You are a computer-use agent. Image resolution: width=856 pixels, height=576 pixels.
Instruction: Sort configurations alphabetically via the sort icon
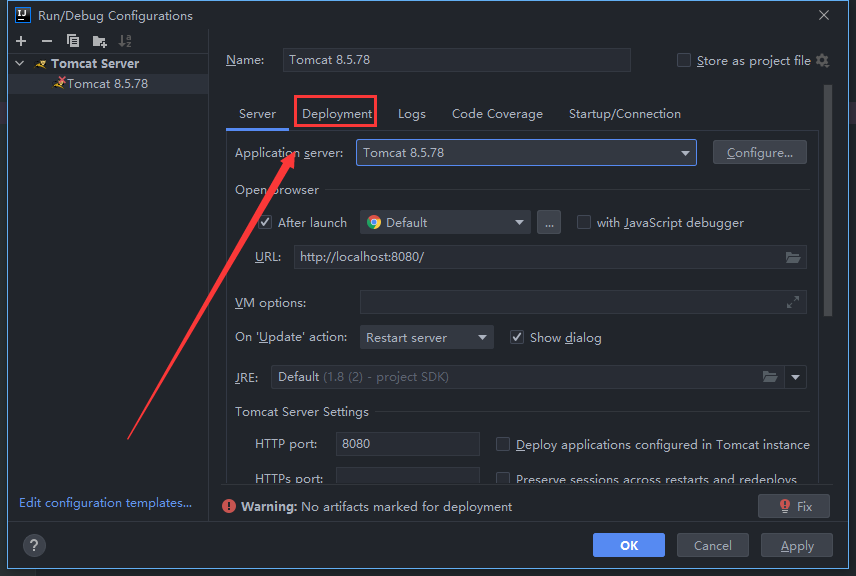pyautogui.click(x=125, y=41)
